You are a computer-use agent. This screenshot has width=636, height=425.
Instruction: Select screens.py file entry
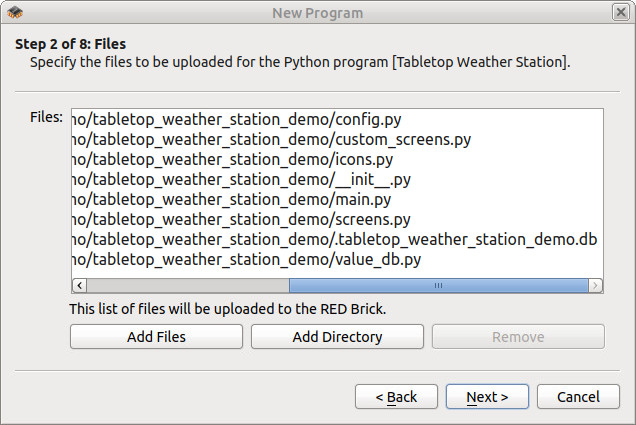pyautogui.click(x=337, y=219)
